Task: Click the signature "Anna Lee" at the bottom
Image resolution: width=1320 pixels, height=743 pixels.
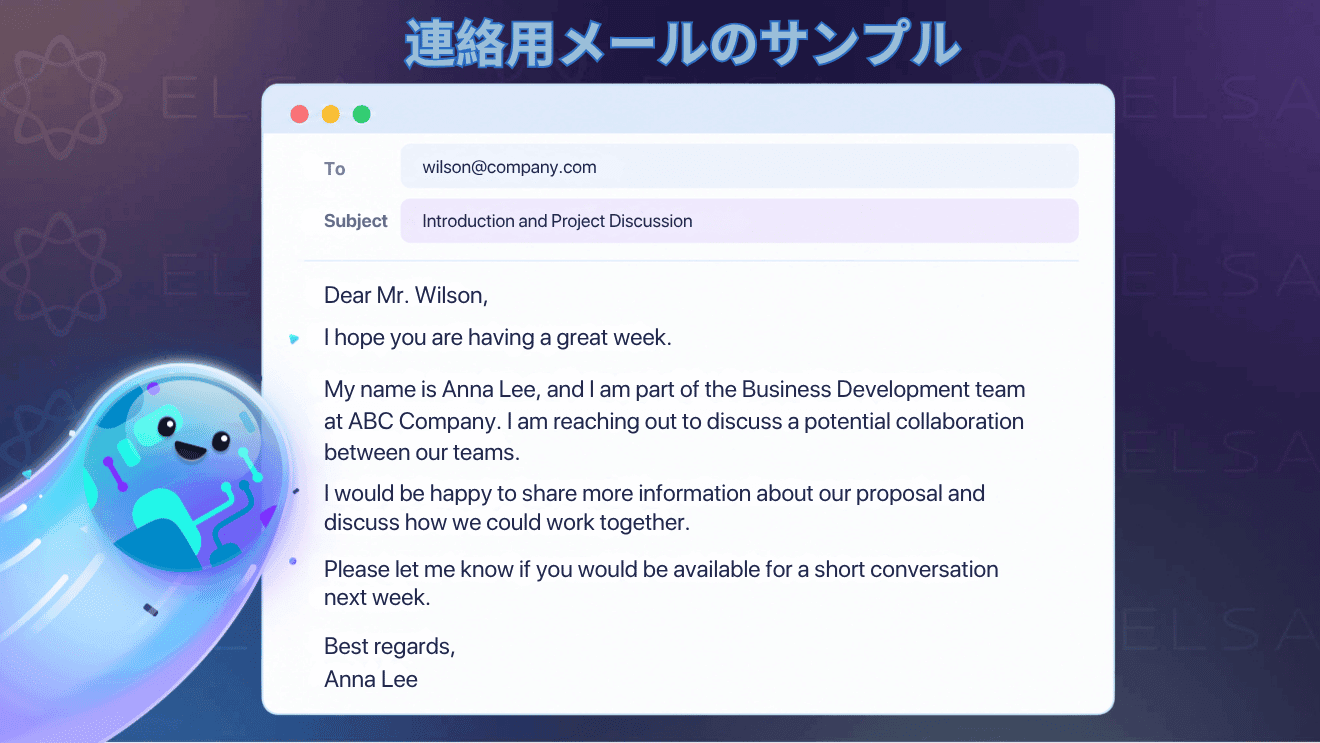Action: 371,680
